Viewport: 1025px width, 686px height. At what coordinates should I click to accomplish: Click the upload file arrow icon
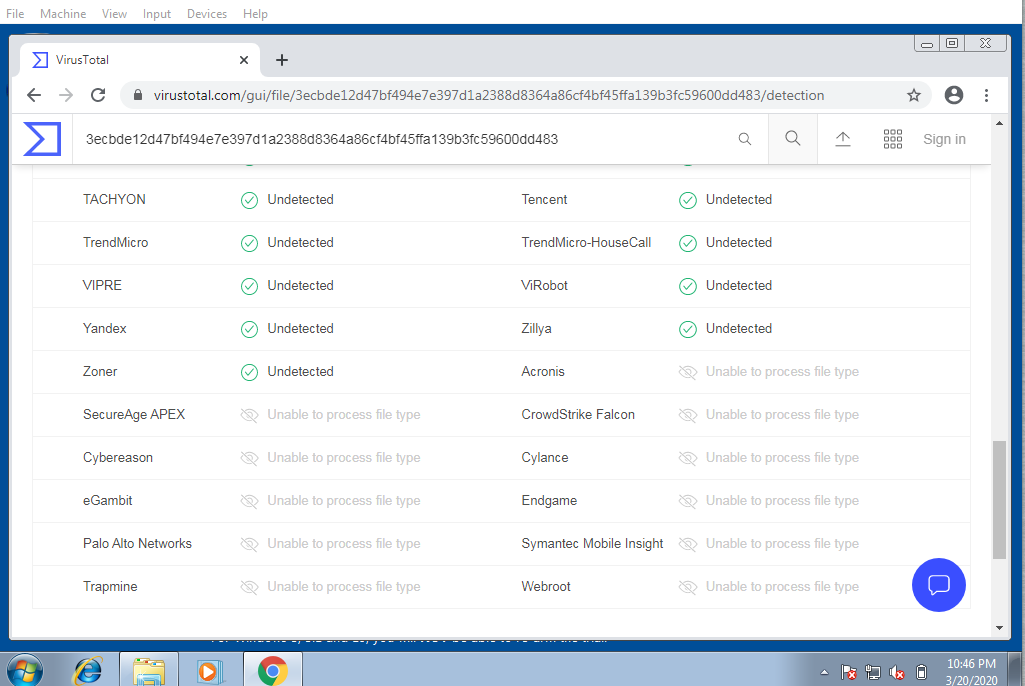click(x=843, y=139)
